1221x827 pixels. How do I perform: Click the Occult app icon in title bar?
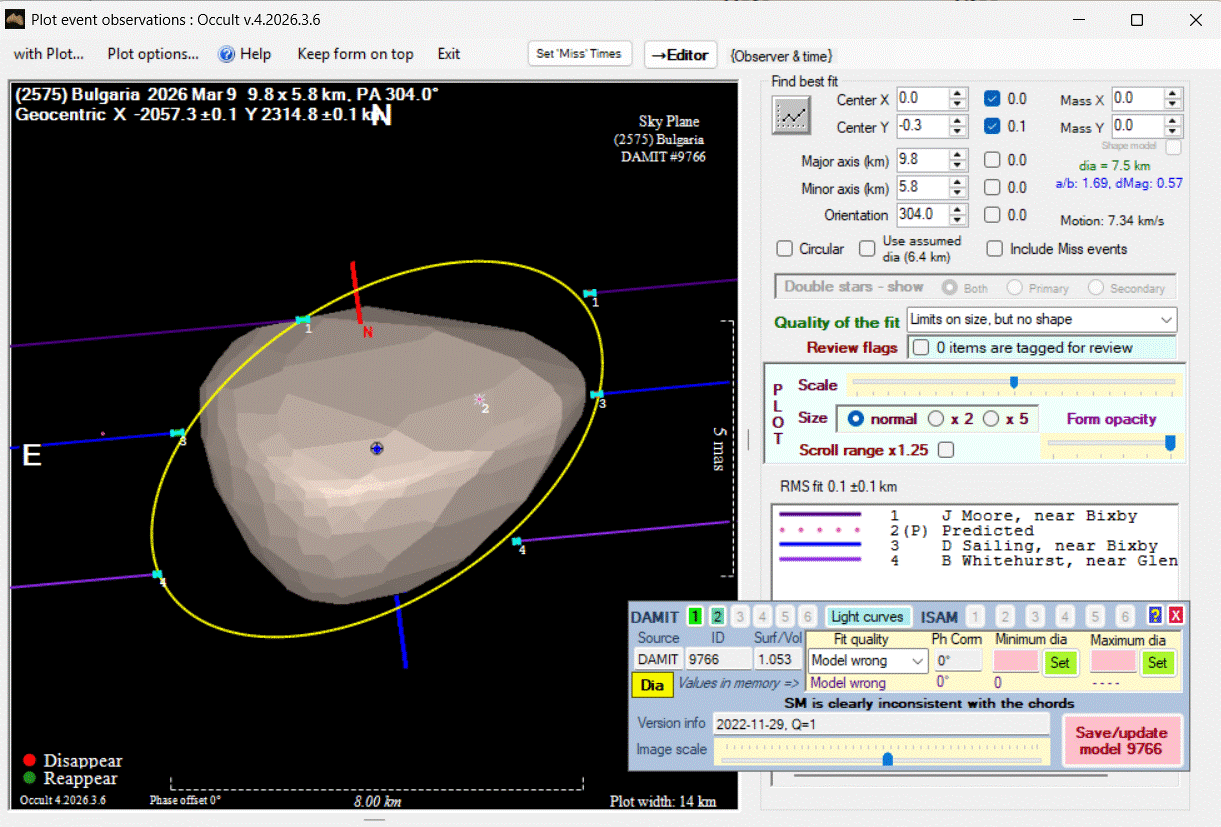click(15, 20)
